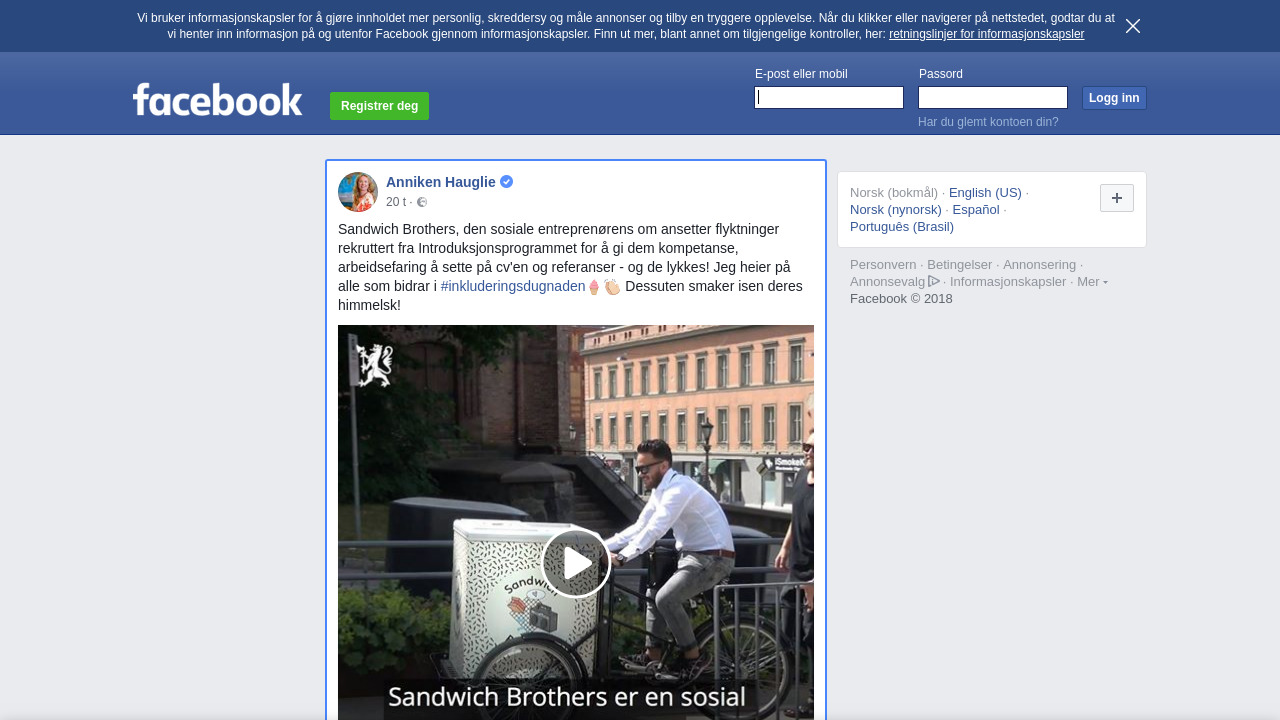Open Anniken Hauglie's profile picture
This screenshot has height=720, width=1280.
(358, 192)
